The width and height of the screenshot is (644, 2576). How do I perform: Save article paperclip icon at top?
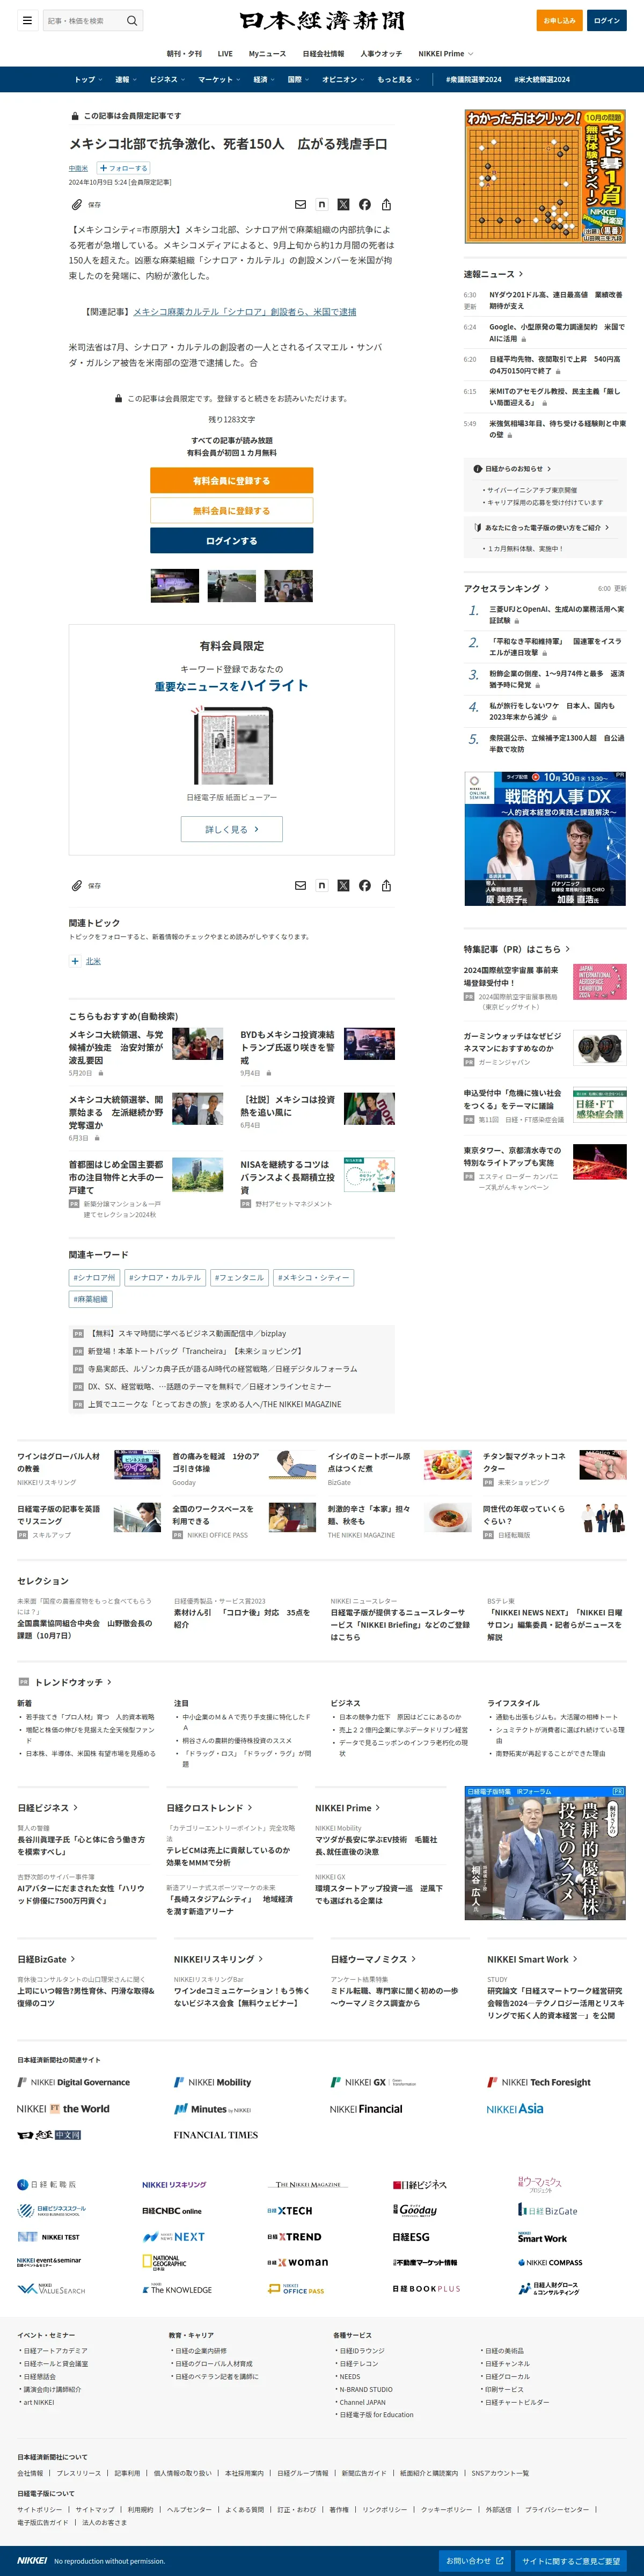tap(76, 204)
